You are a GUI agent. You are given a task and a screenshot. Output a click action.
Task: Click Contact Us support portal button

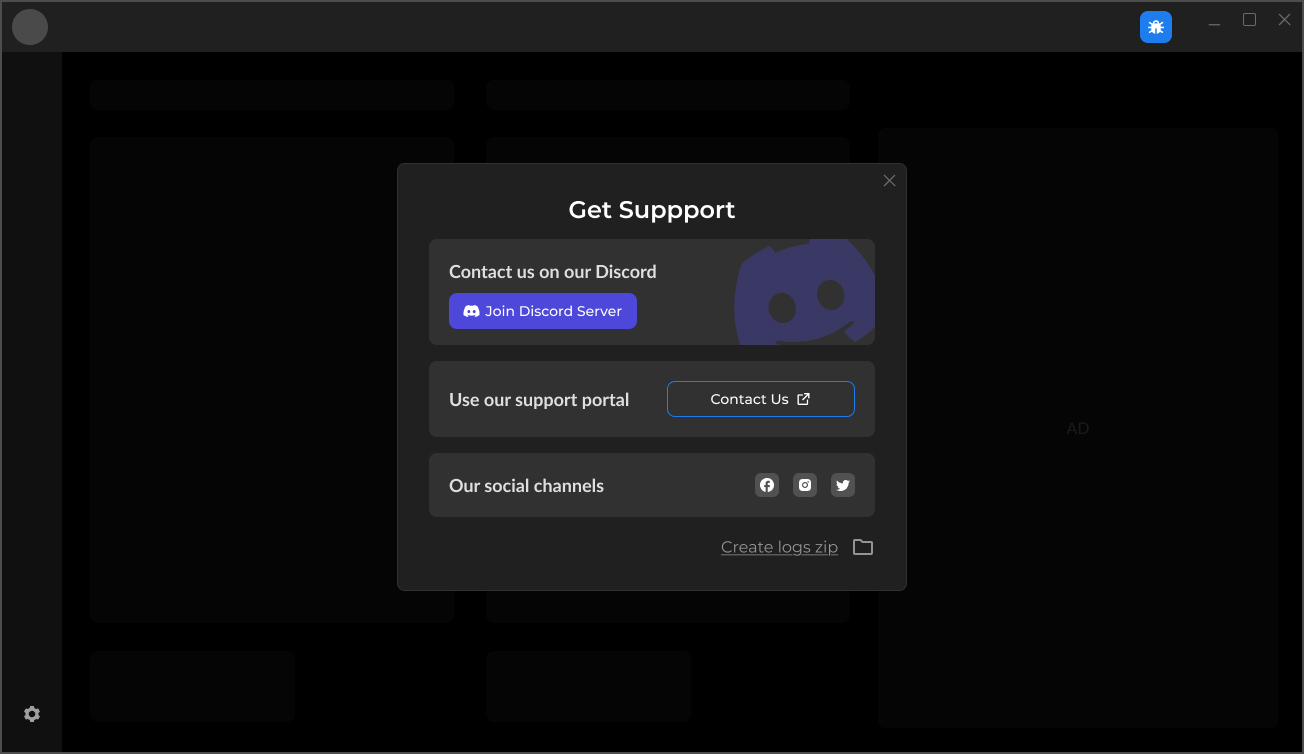coord(761,399)
